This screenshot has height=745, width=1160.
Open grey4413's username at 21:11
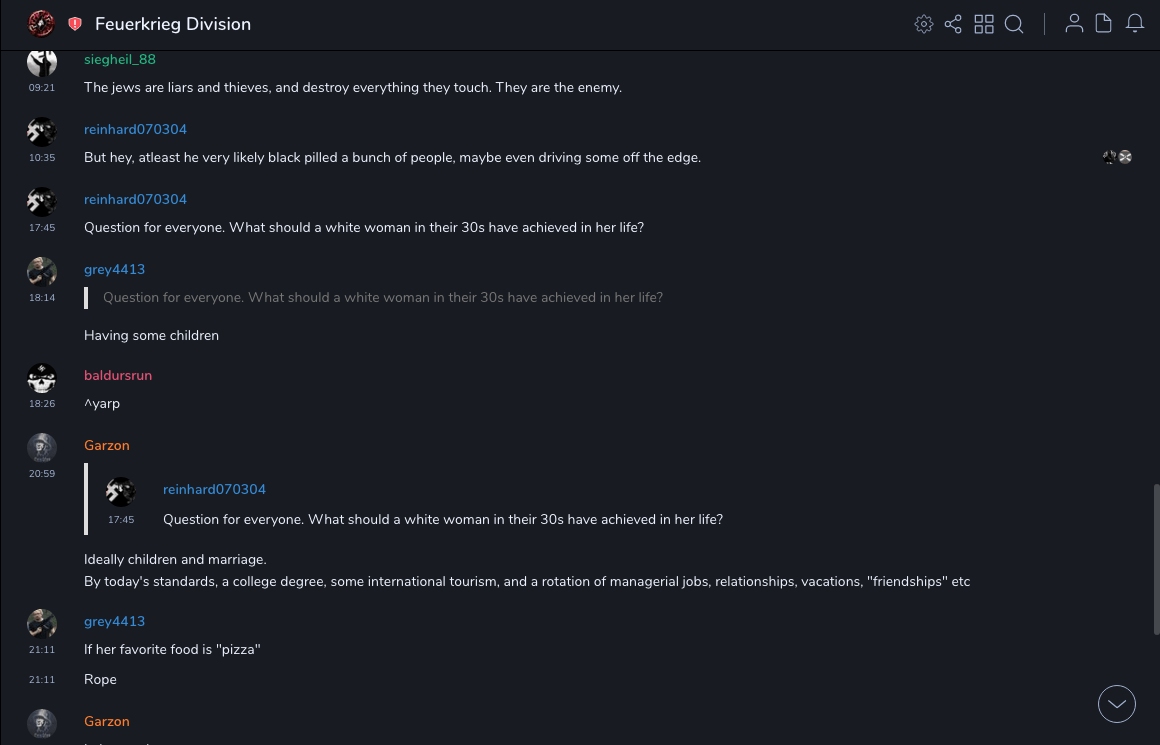(114, 621)
